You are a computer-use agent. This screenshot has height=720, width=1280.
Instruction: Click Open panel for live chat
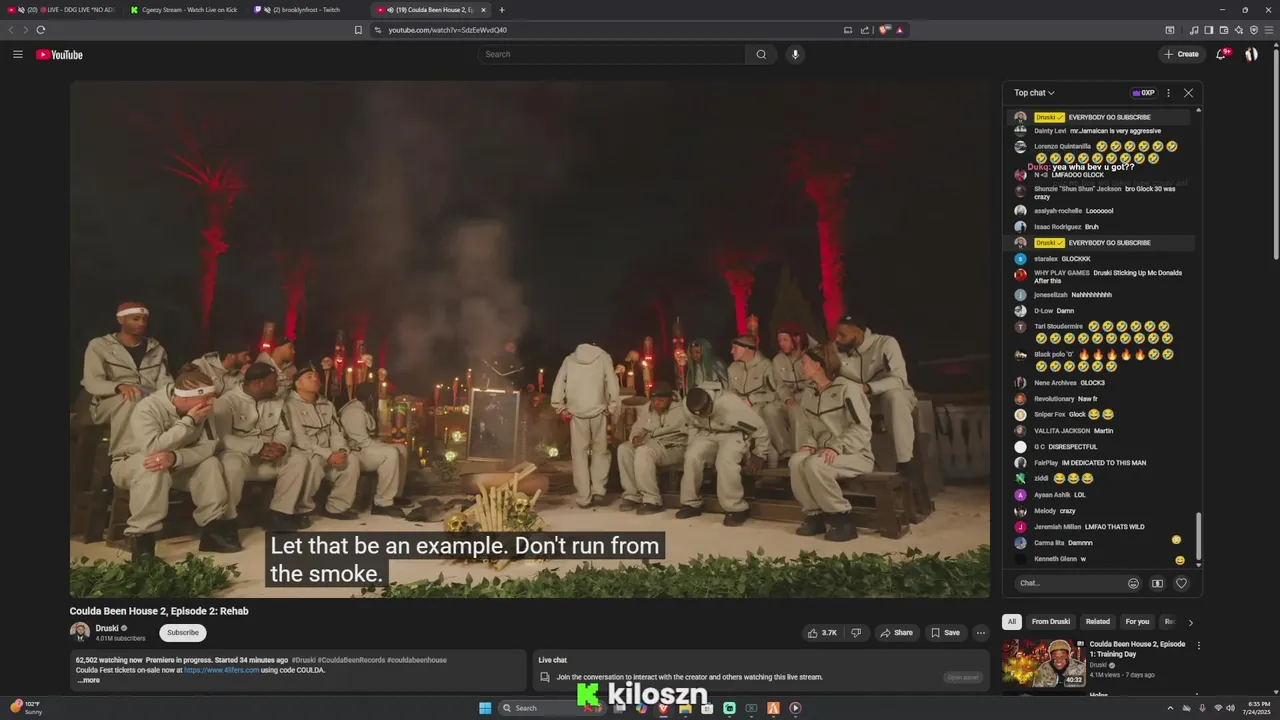click(963, 677)
